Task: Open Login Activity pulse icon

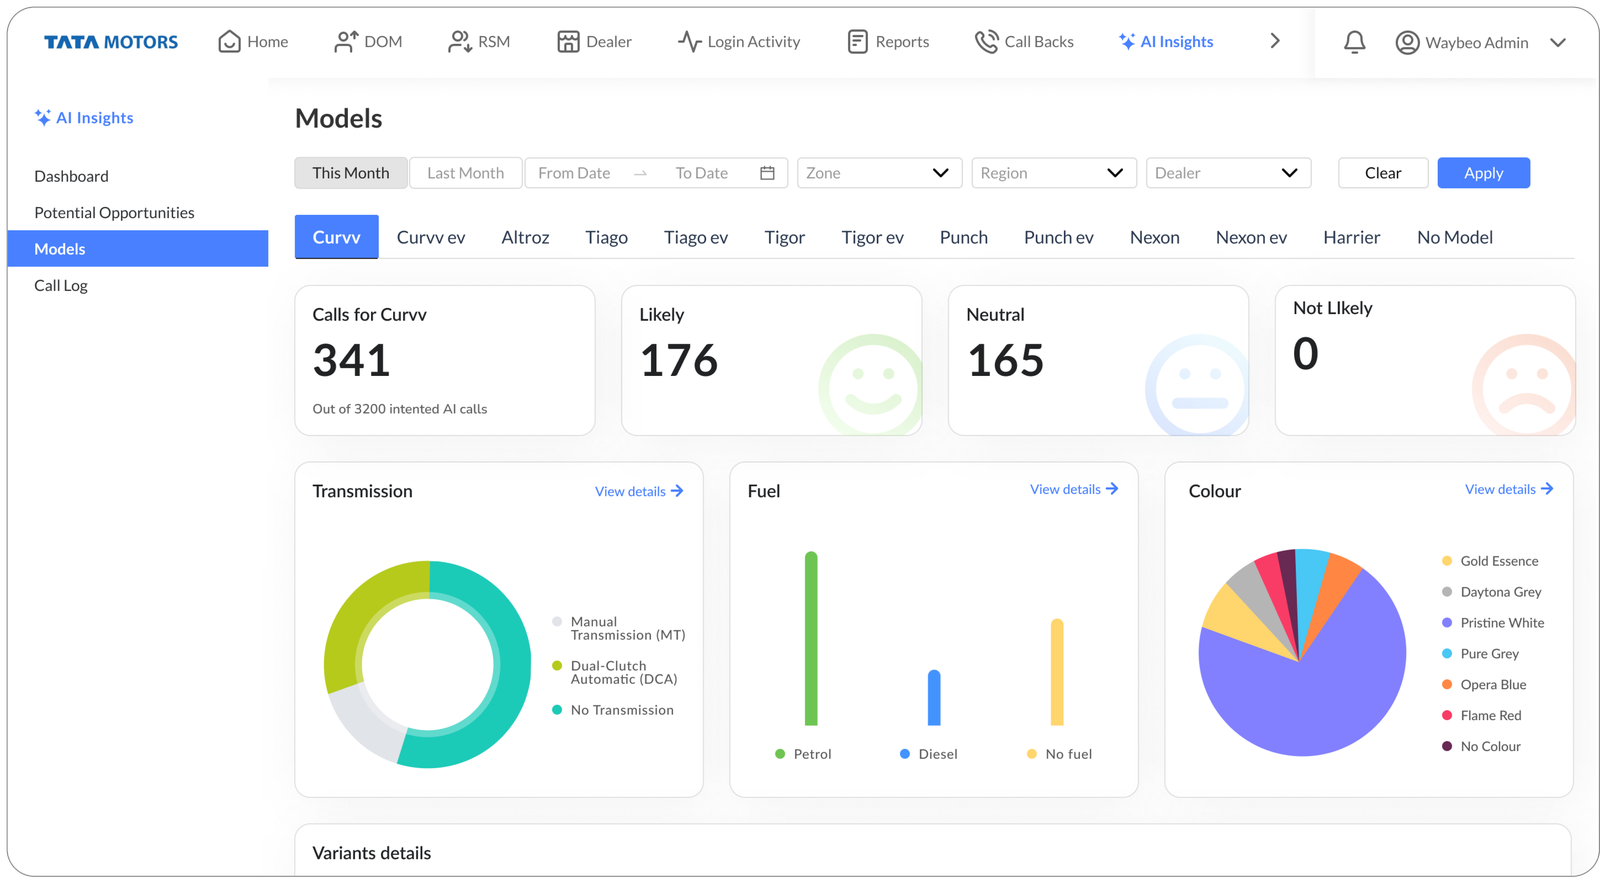Action: click(689, 41)
